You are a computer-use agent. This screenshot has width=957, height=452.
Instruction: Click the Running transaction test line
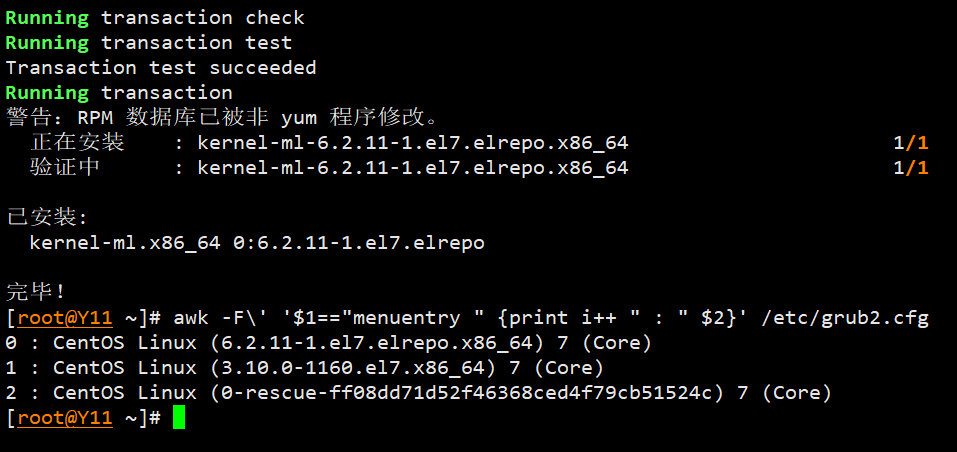click(148, 42)
